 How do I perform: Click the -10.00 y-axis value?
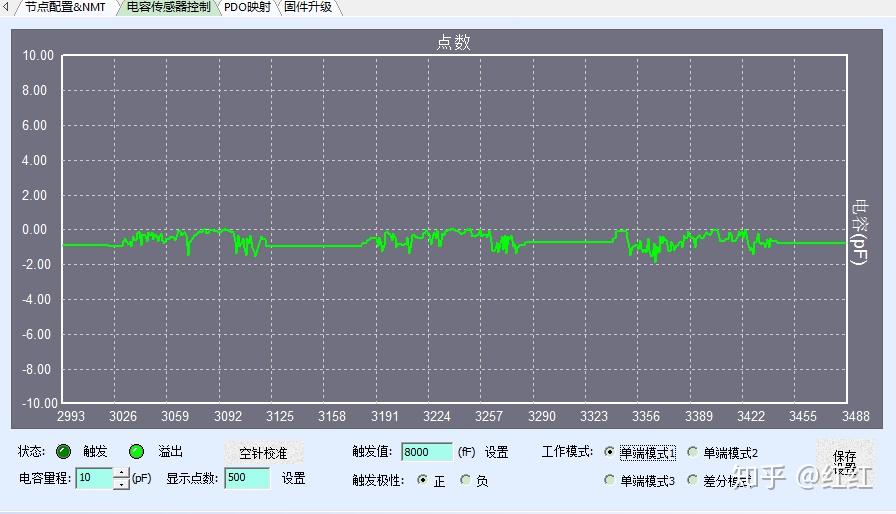point(39,403)
